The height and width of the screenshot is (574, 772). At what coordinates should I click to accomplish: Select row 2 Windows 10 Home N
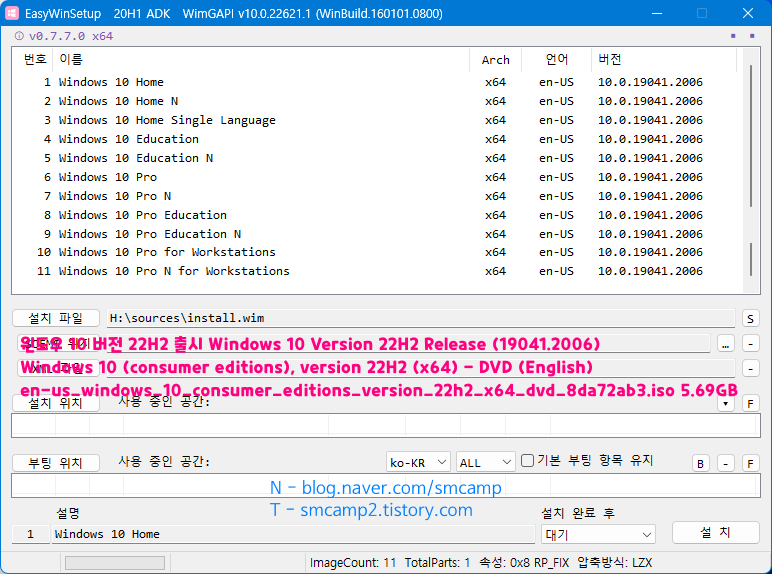(x=378, y=101)
